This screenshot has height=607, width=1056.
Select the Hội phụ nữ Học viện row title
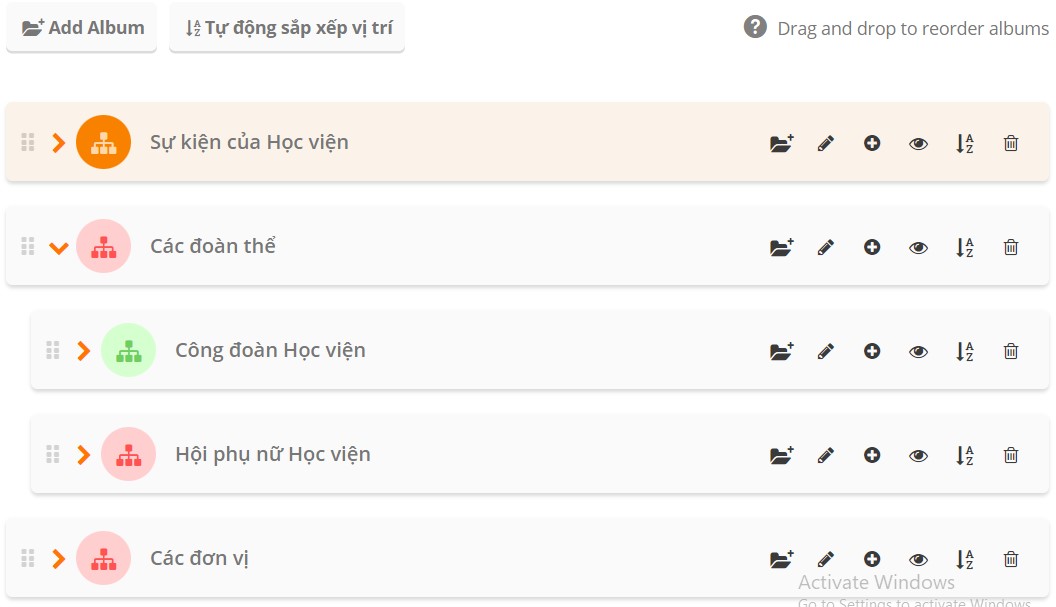coord(272,454)
